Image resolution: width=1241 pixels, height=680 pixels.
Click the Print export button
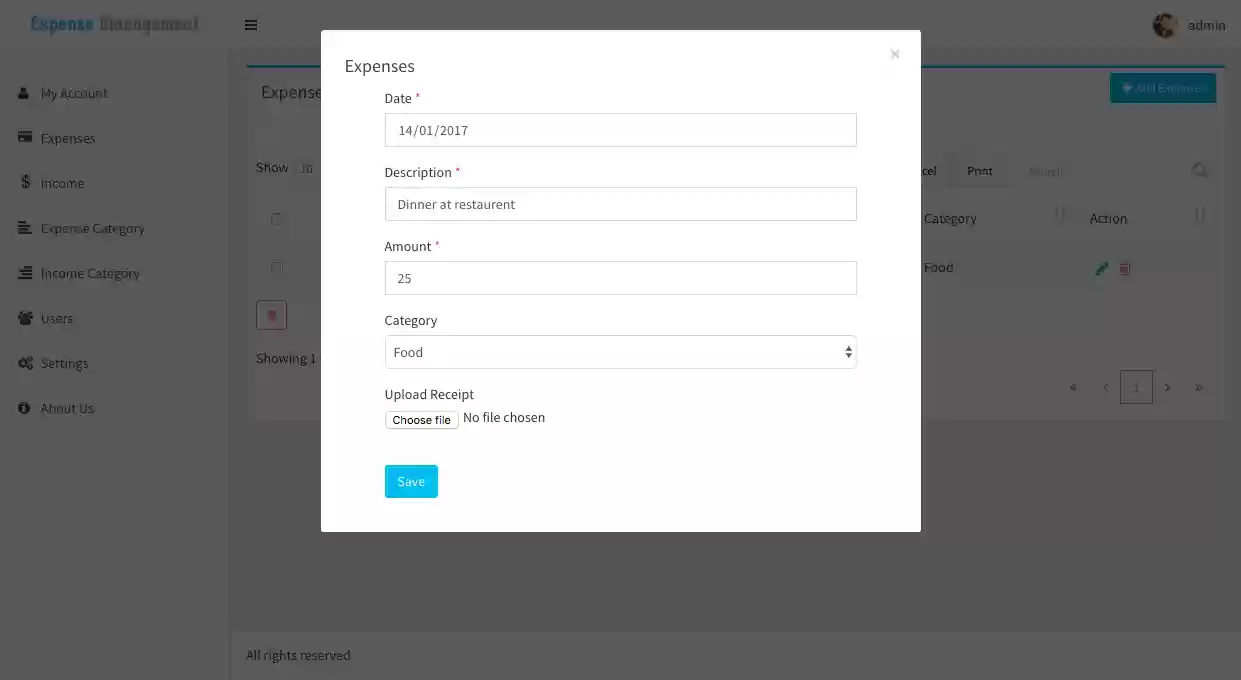coord(978,171)
